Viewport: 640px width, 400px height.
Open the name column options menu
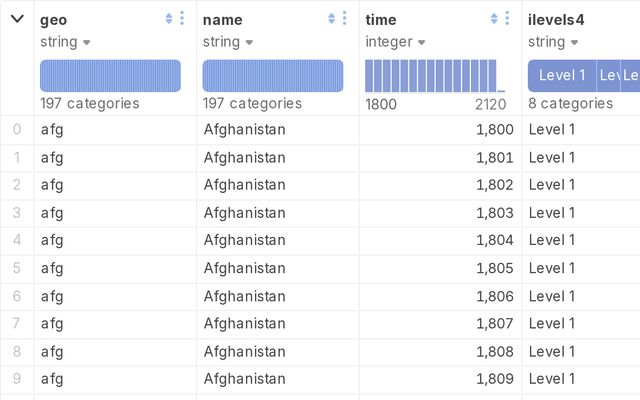coord(345,18)
